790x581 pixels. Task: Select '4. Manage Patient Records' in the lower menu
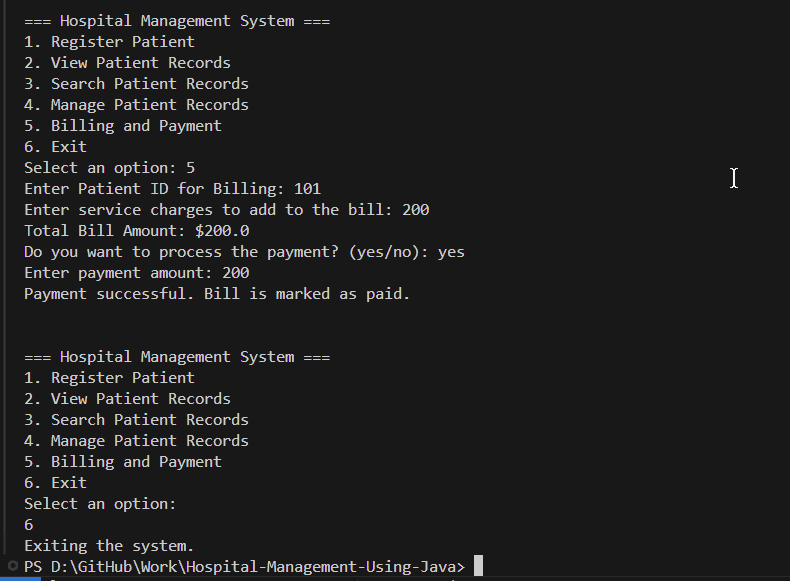click(x=136, y=441)
